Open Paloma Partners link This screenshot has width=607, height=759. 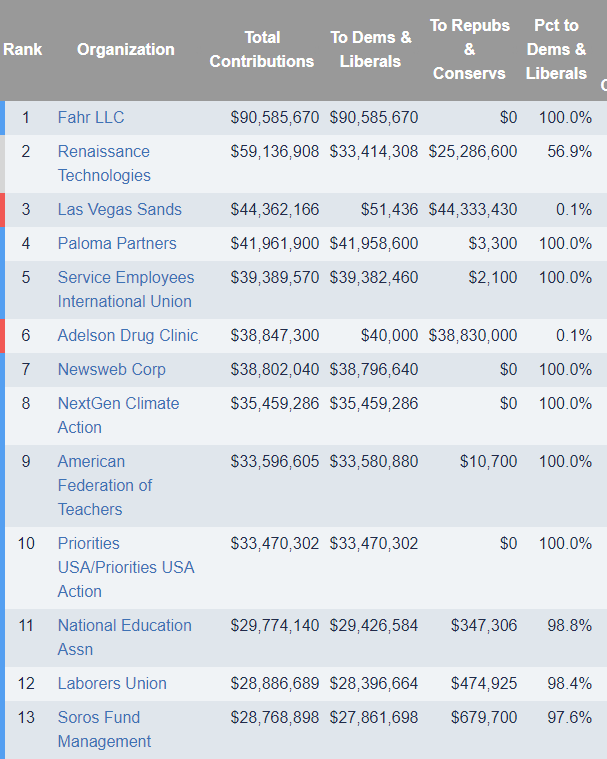pyautogui.click(x=117, y=243)
